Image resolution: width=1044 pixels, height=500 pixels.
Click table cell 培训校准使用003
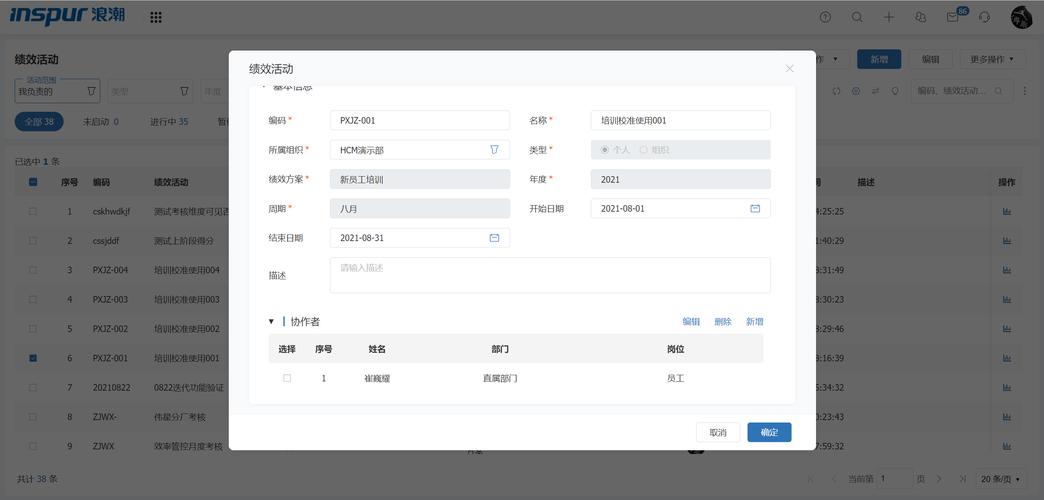pyautogui.click(x=186, y=300)
